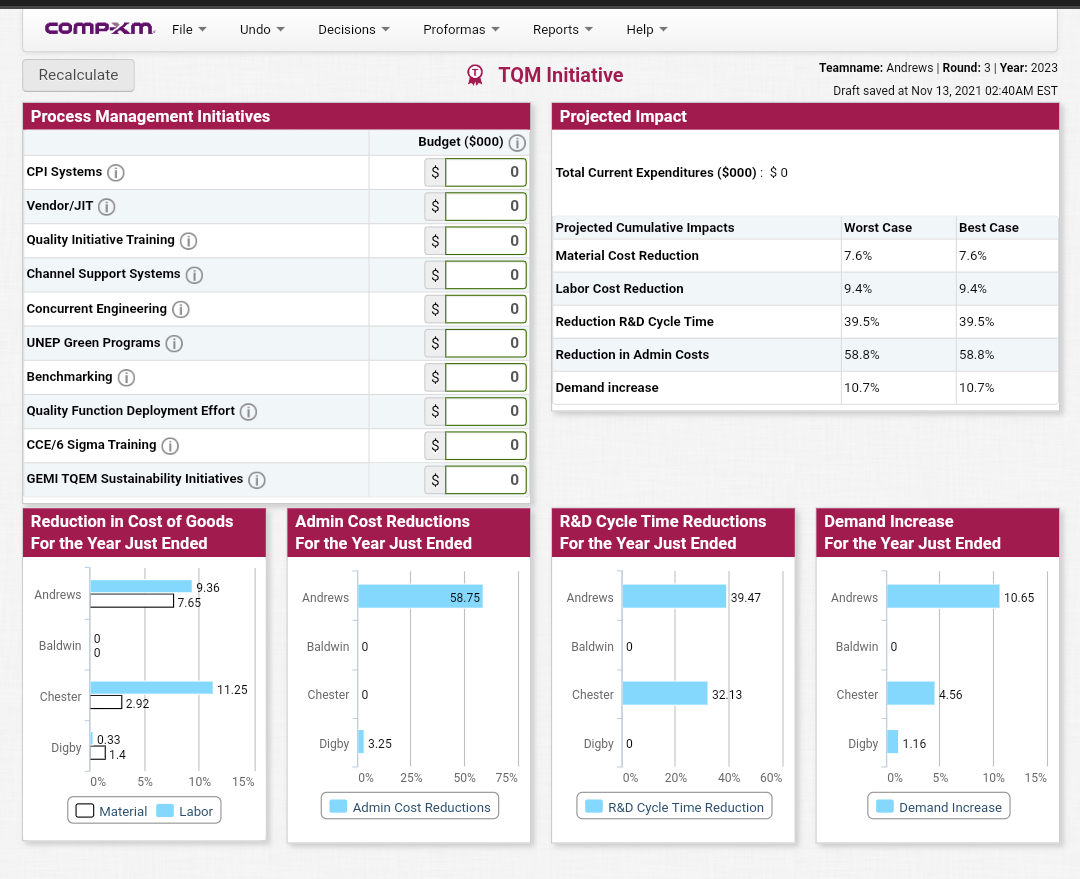Click the Worst Case column header

[x=878, y=228]
